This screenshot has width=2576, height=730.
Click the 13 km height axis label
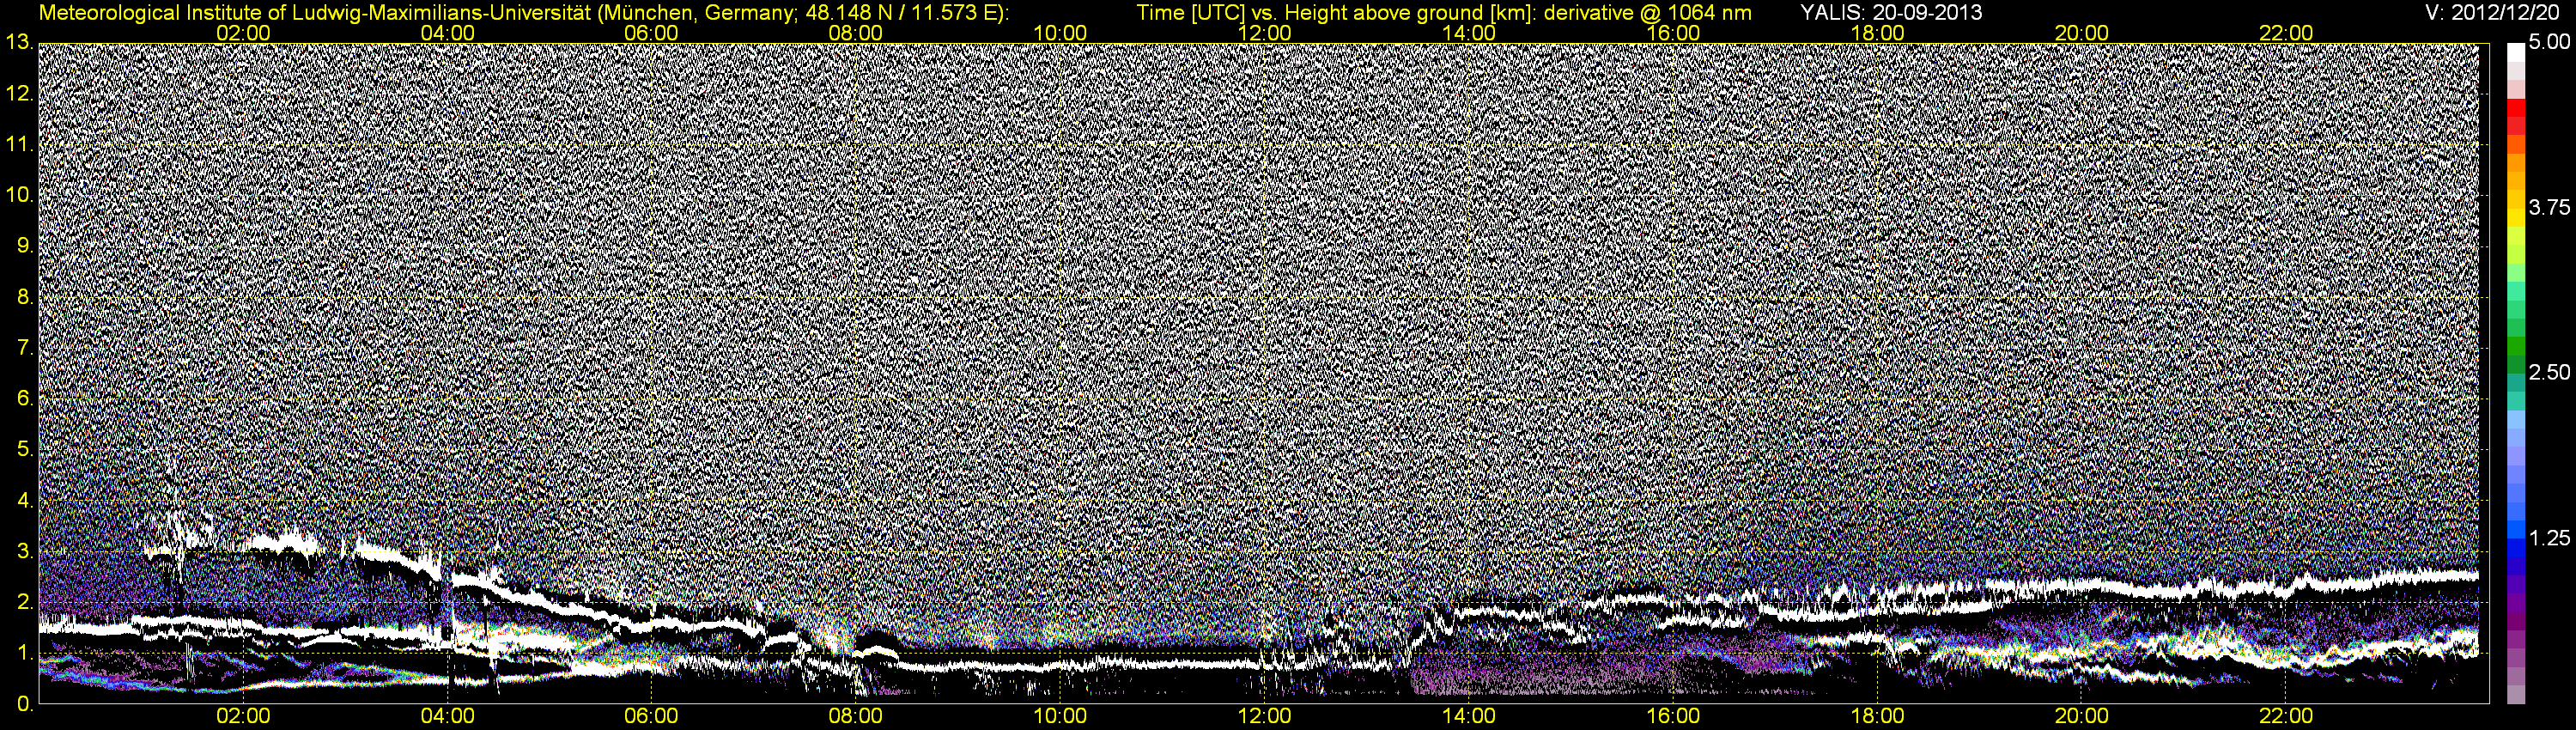coord(19,43)
